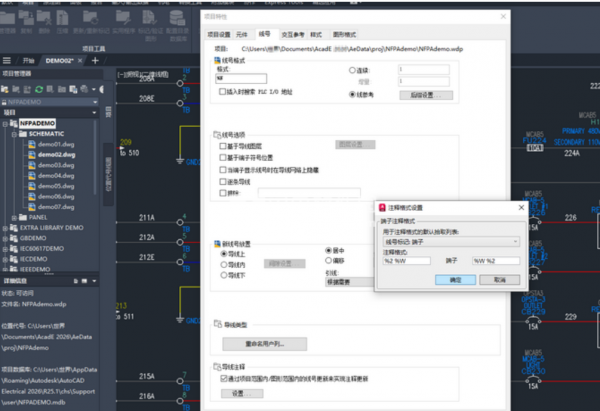Image resolution: width=600 pixels, height=411 pixels.
Task: Select the 偏移 radio button
Action: click(x=328, y=261)
